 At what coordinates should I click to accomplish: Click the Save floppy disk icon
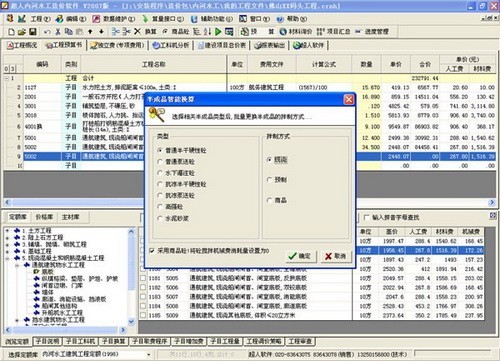pyautogui.click(x=33, y=32)
